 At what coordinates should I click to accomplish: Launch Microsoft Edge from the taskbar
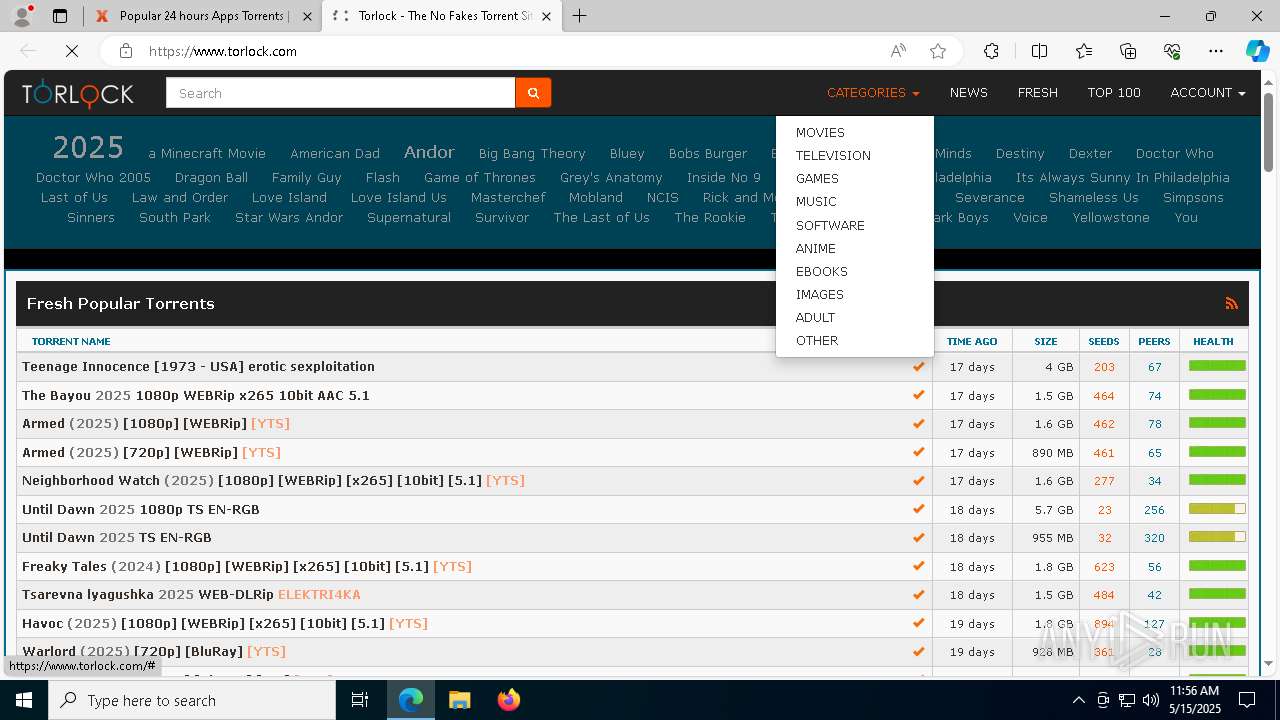[411, 700]
